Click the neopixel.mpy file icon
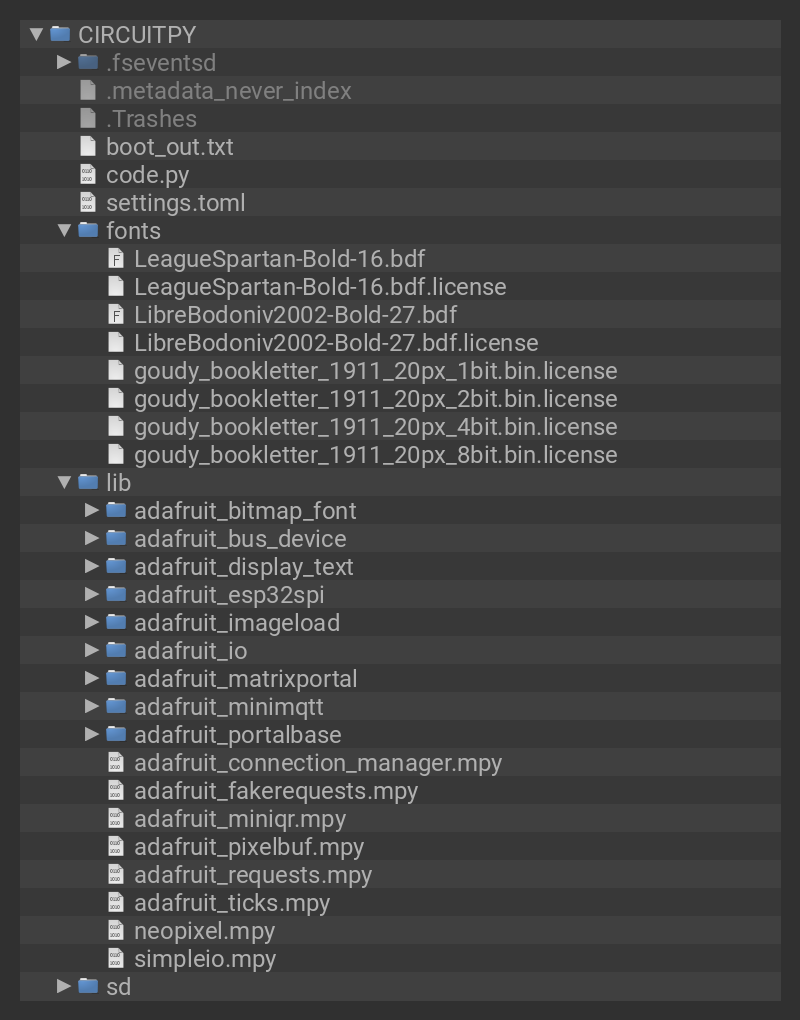 tap(116, 931)
